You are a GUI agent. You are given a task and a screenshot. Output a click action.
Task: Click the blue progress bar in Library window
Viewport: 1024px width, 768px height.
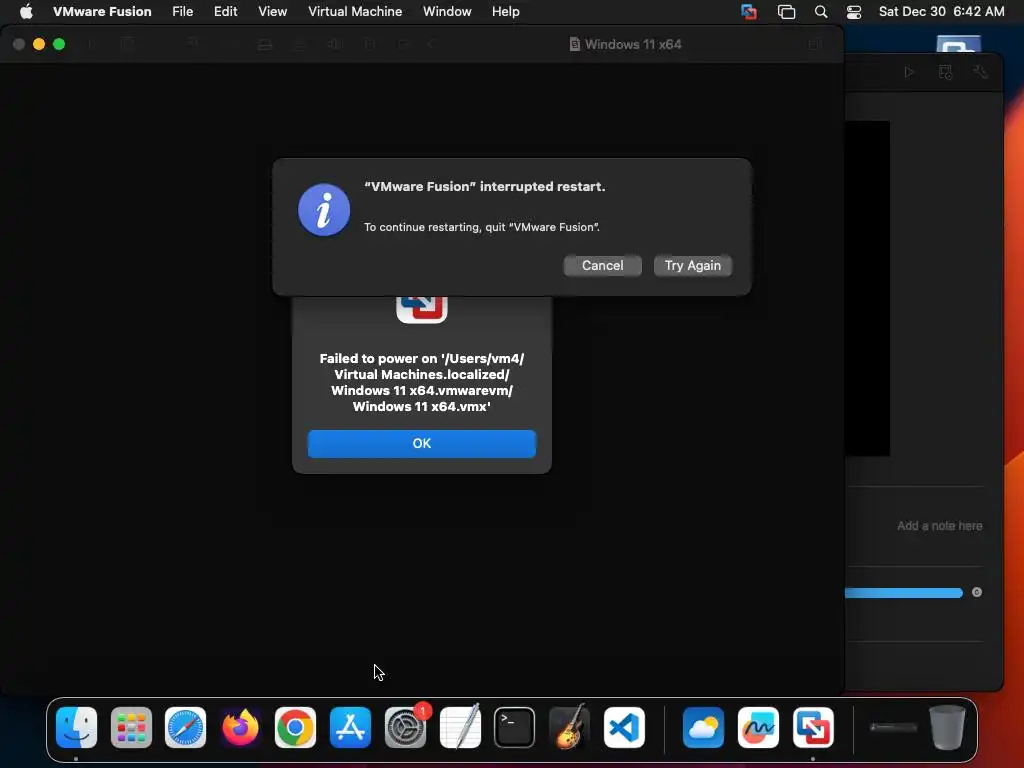tap(904, 592)
